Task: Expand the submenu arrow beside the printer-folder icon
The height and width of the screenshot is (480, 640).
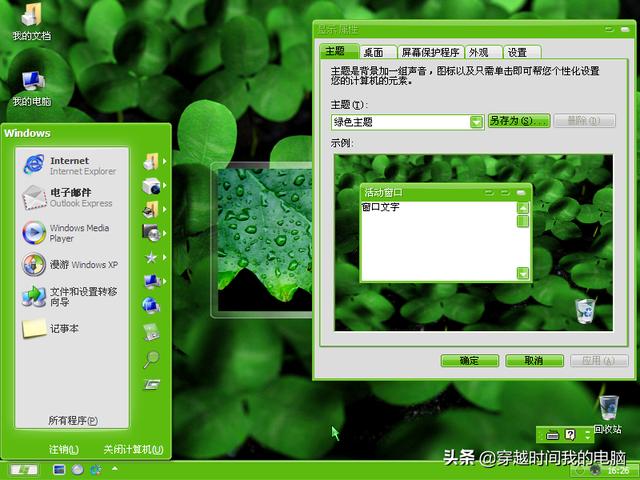Action: pos(164,209)
